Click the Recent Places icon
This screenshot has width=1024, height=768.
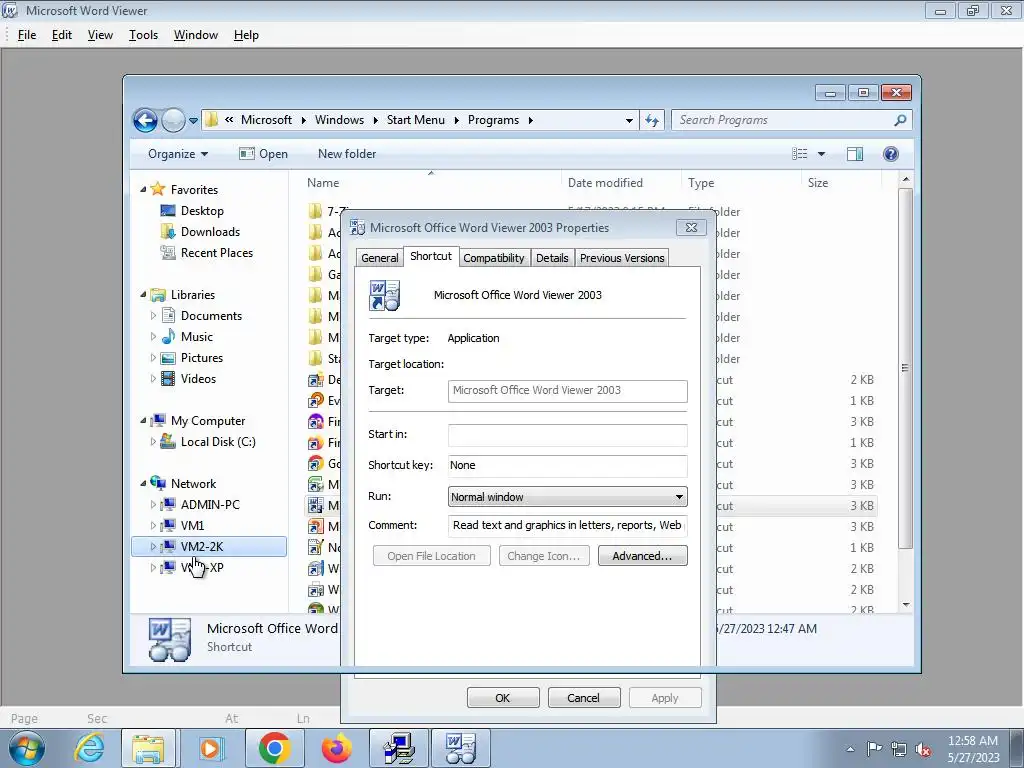click(x=168, y=253)
